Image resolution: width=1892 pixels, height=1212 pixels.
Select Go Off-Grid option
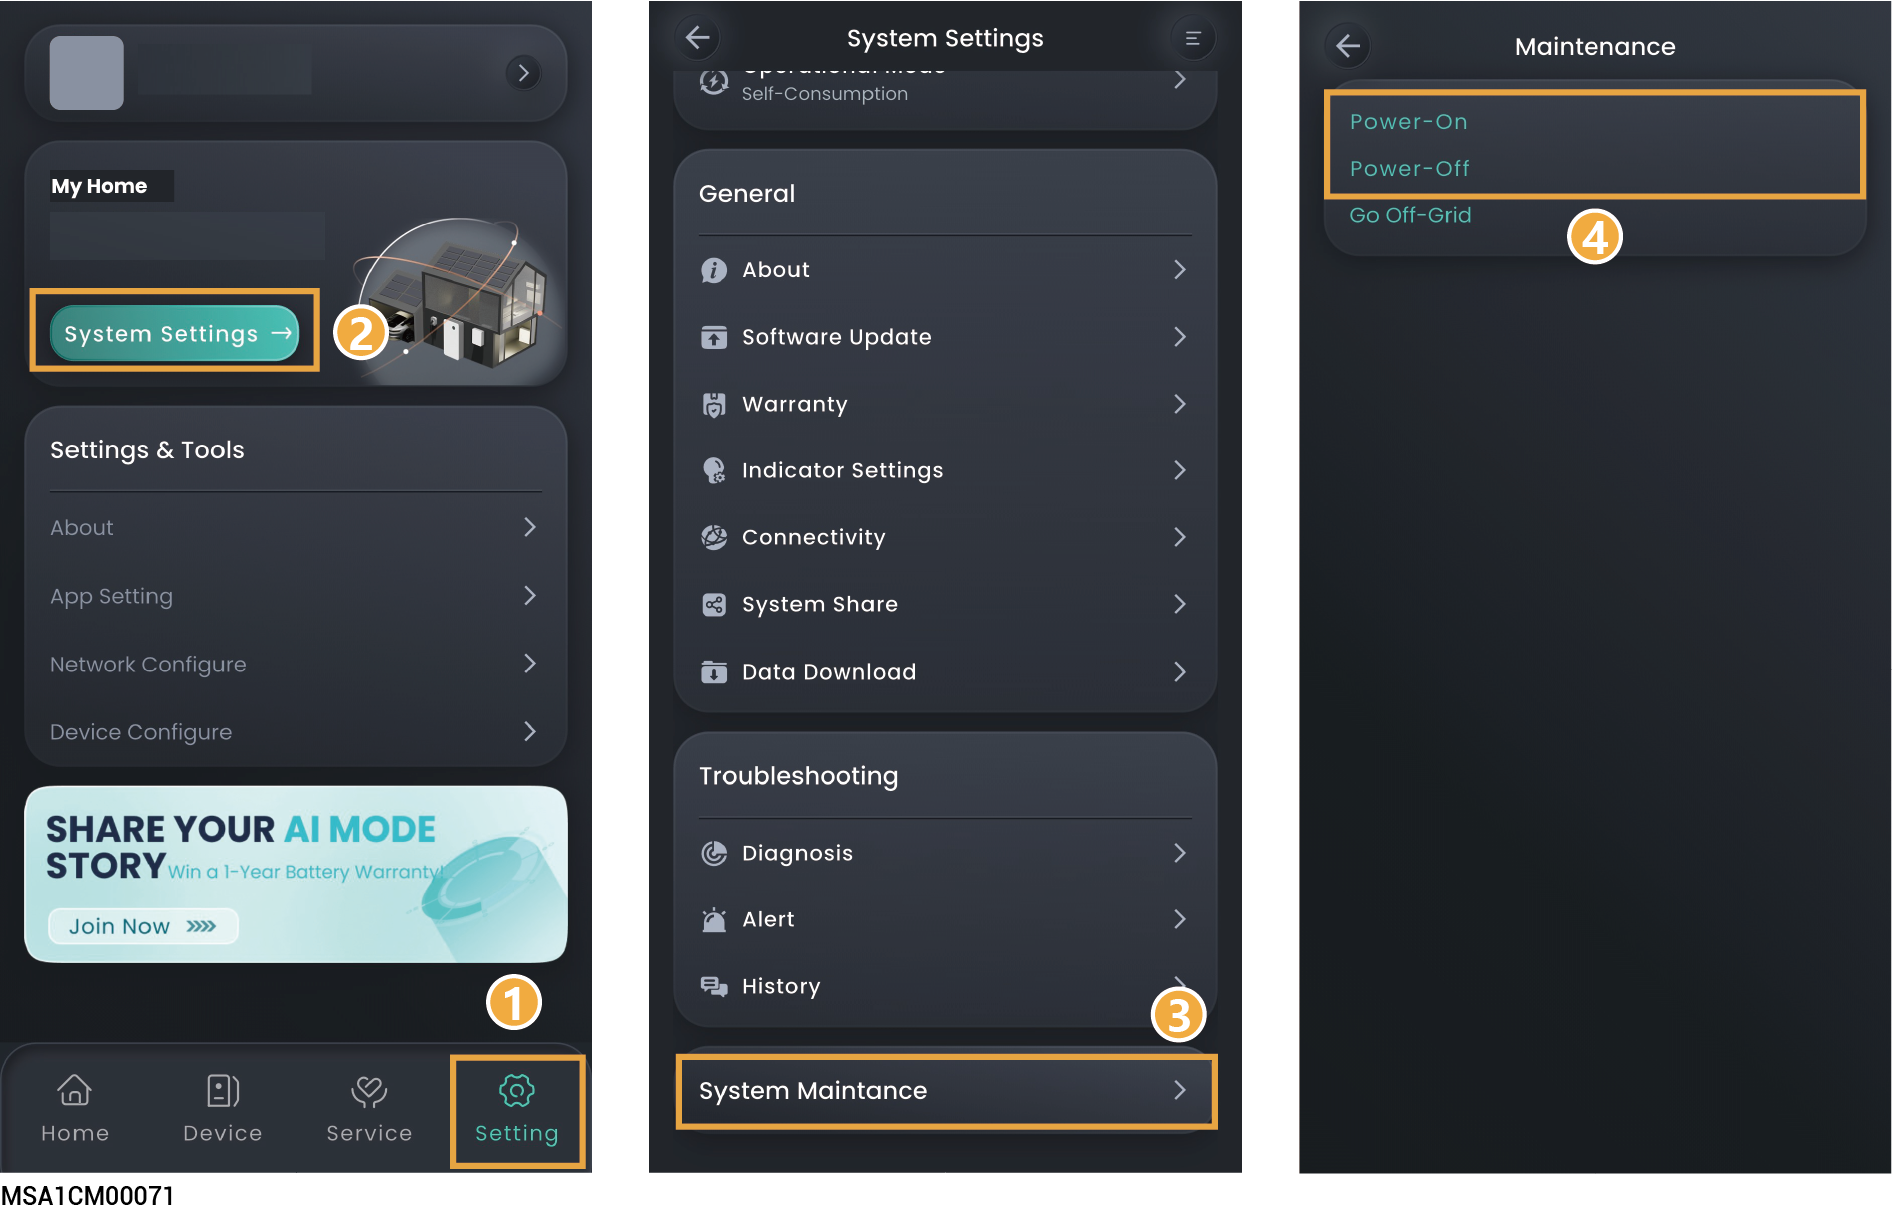(x=1410, y=215)
